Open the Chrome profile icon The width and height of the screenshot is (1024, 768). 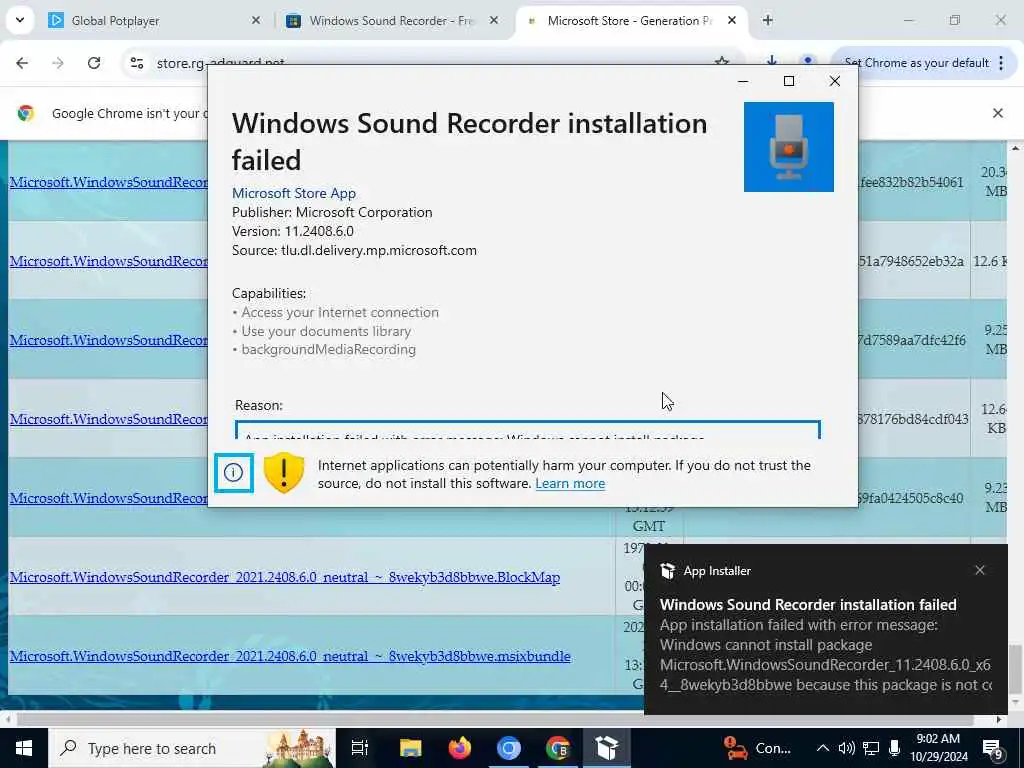(808, 61)
